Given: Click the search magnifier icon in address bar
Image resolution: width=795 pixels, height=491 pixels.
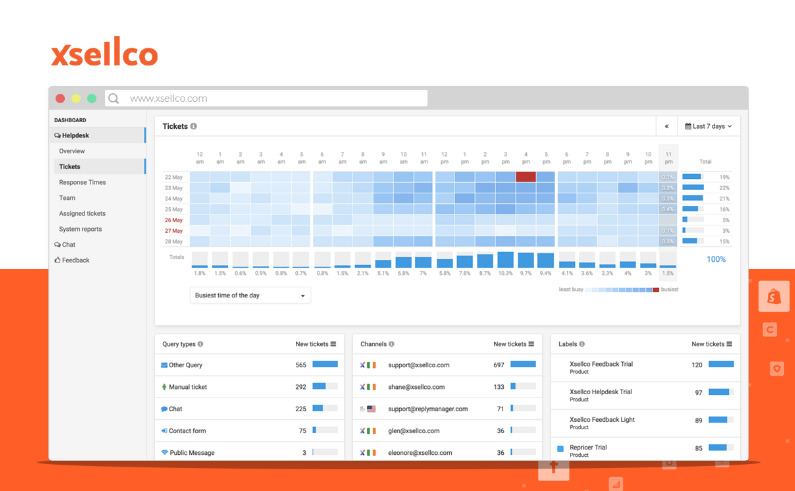Looking at the screenshot, I should point(114,98).
